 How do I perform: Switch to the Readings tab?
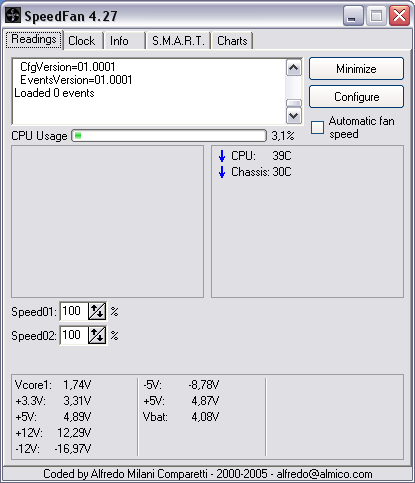[x=34, y=40]
